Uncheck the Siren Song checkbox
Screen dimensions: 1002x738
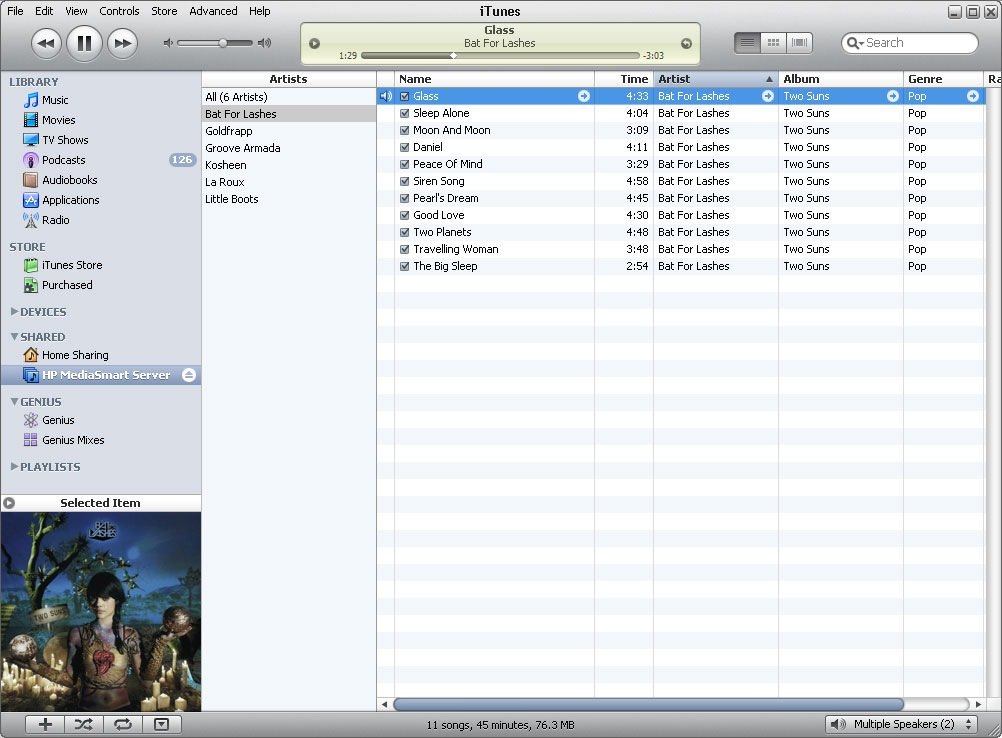pos(405,181)
